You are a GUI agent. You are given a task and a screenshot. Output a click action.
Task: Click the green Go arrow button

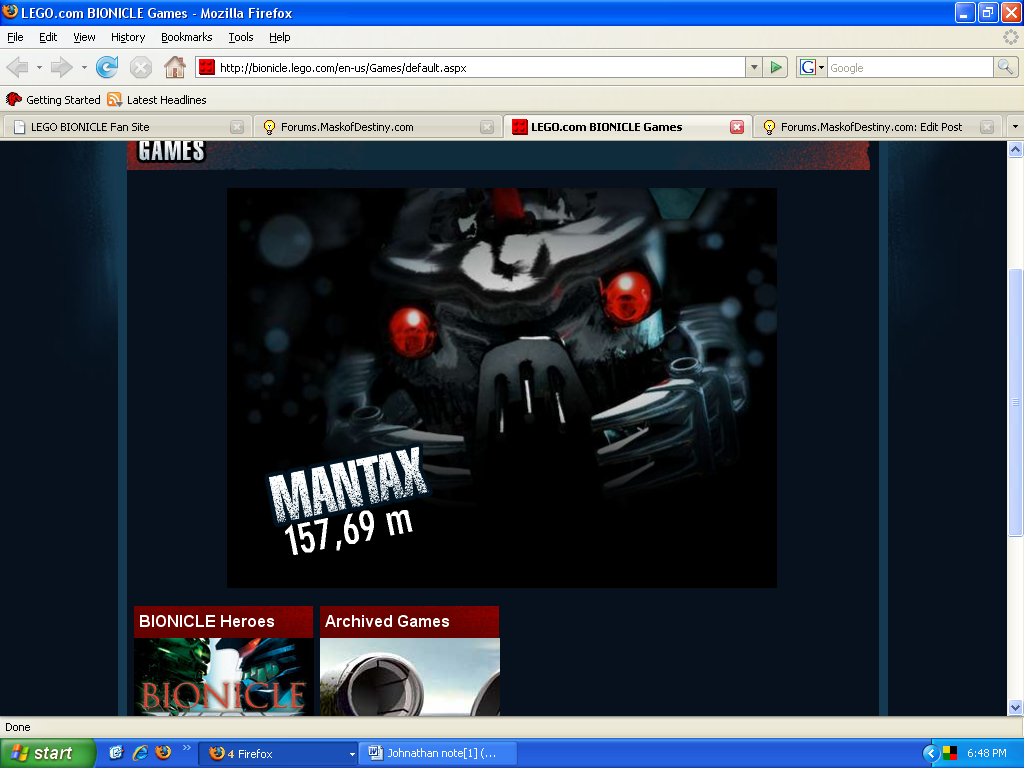[776, 67]
